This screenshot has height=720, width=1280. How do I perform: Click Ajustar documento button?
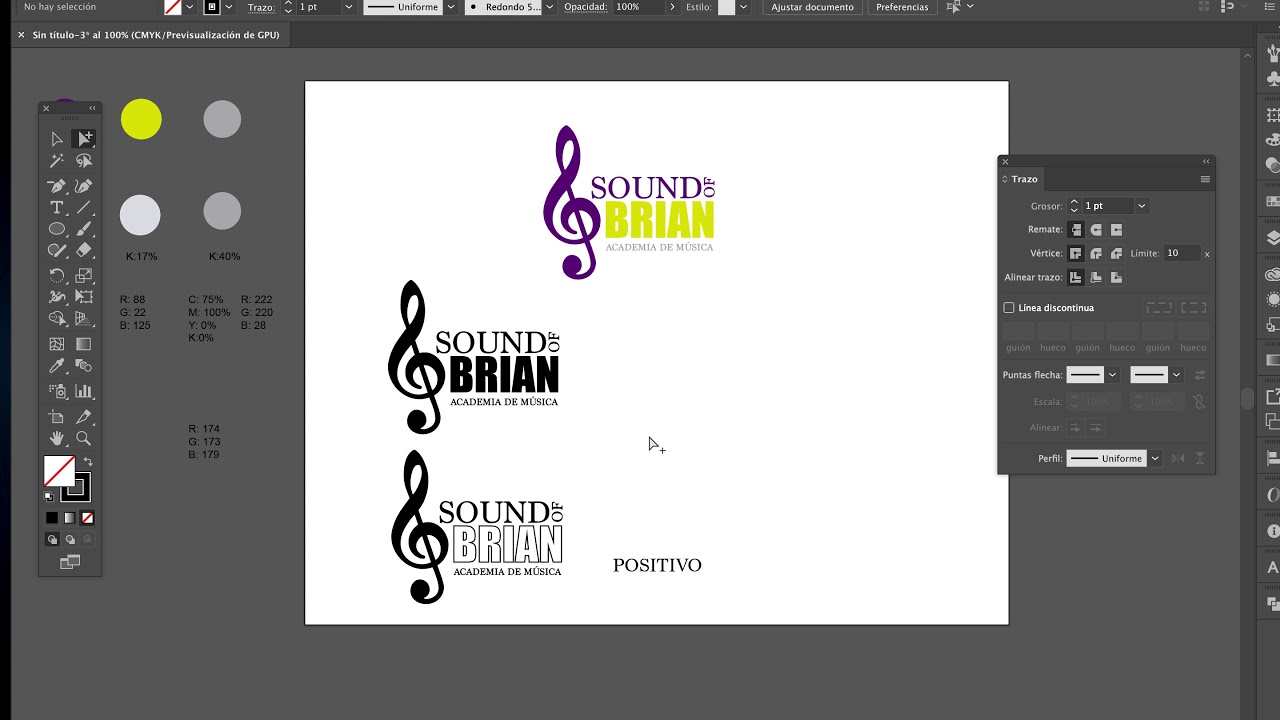(812, 7)
